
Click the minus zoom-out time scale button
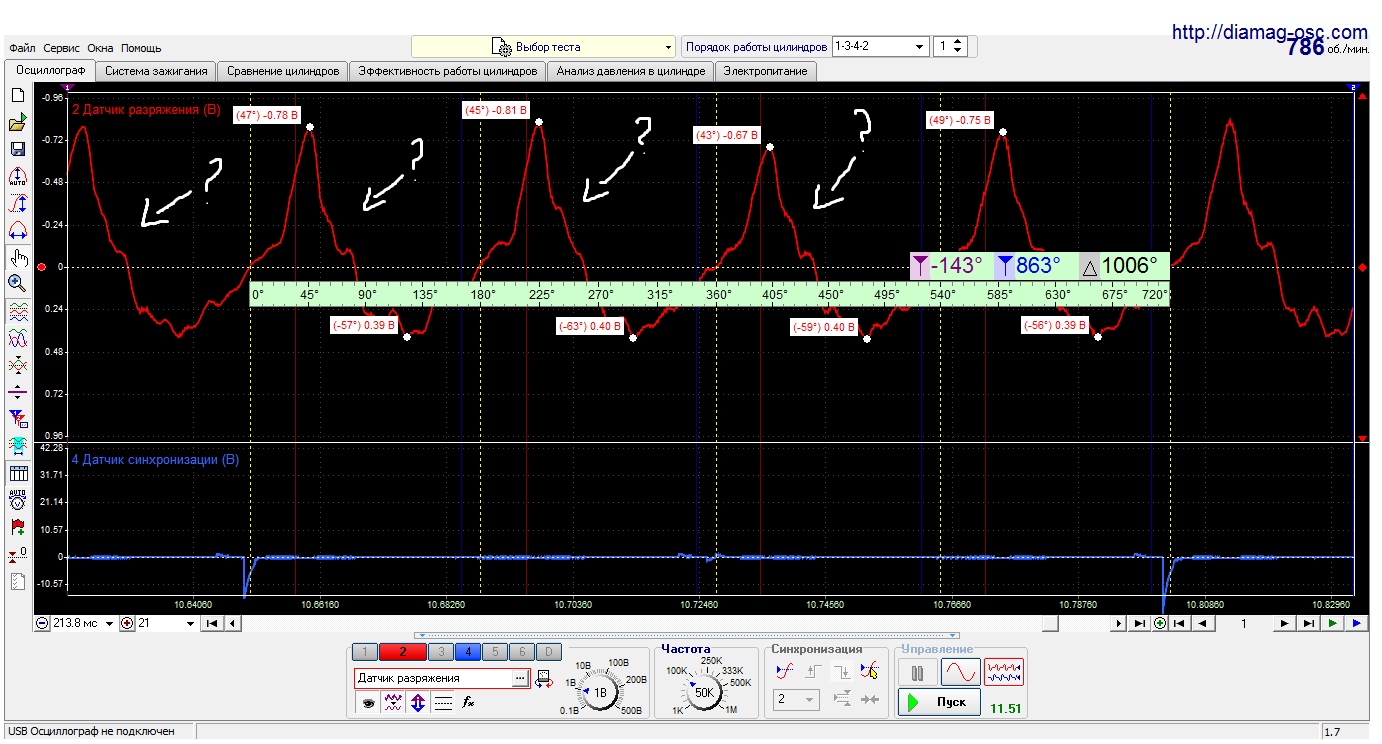tap(42, 623)
